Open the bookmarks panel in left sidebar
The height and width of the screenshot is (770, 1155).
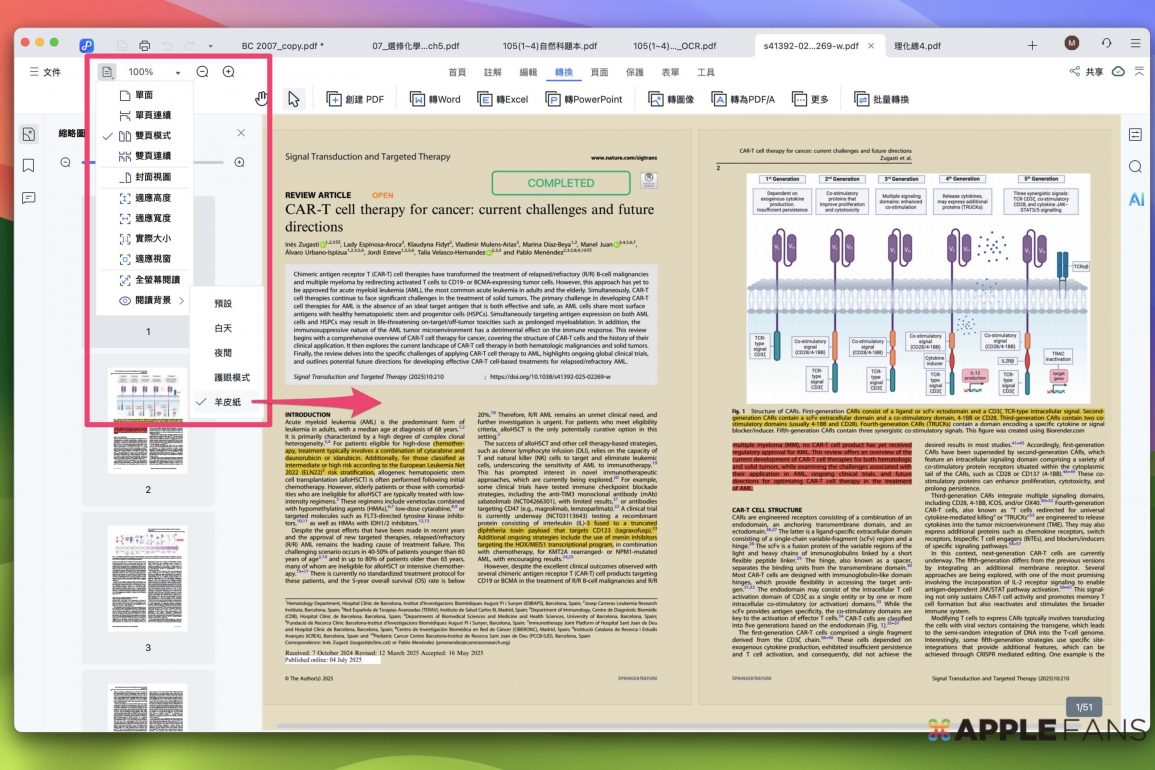point(28,165)
